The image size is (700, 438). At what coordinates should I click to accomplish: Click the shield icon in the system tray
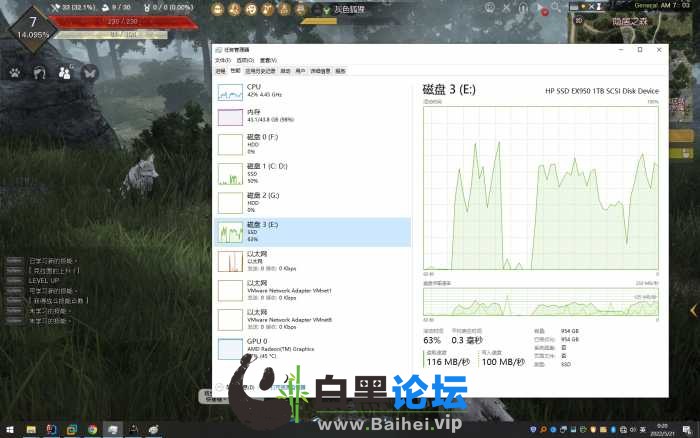pyautogui.click(x=533, y=430)
